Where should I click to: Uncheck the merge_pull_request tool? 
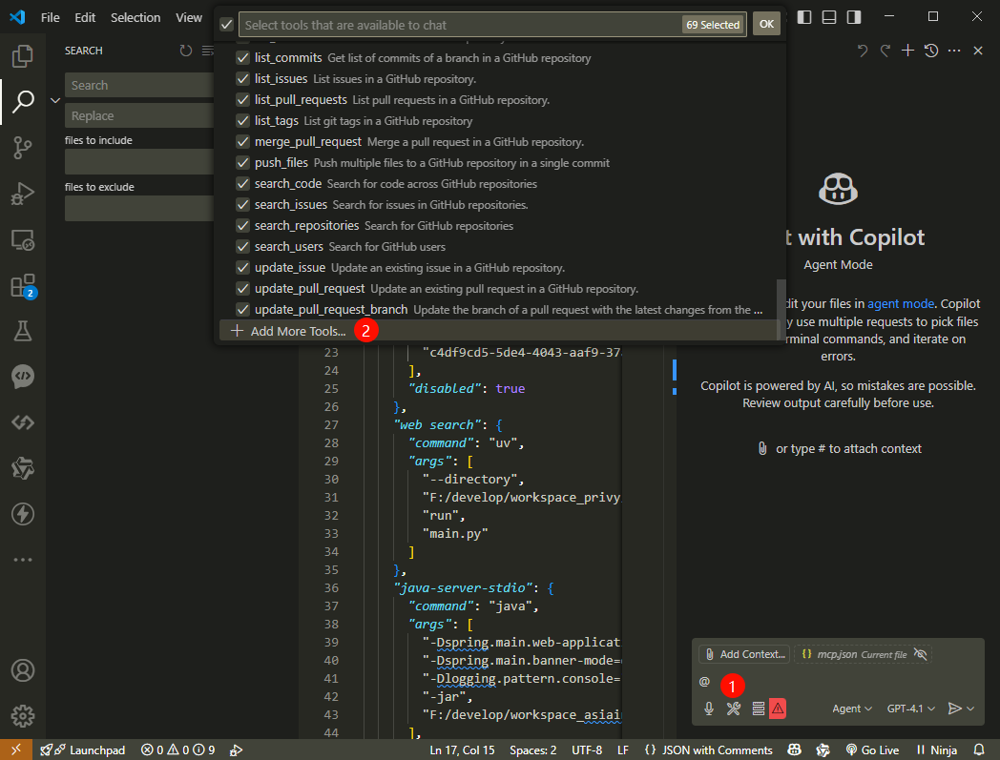pyautogui.click(x=242, y=142)
